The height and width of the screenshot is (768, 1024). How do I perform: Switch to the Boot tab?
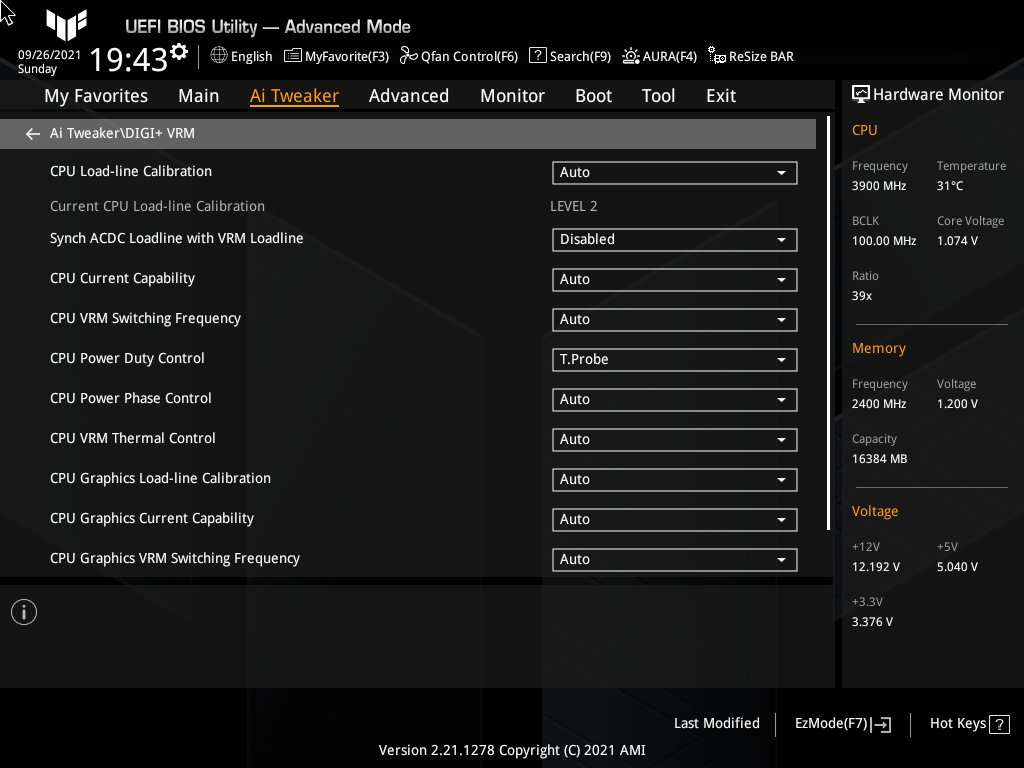(593, 95)
